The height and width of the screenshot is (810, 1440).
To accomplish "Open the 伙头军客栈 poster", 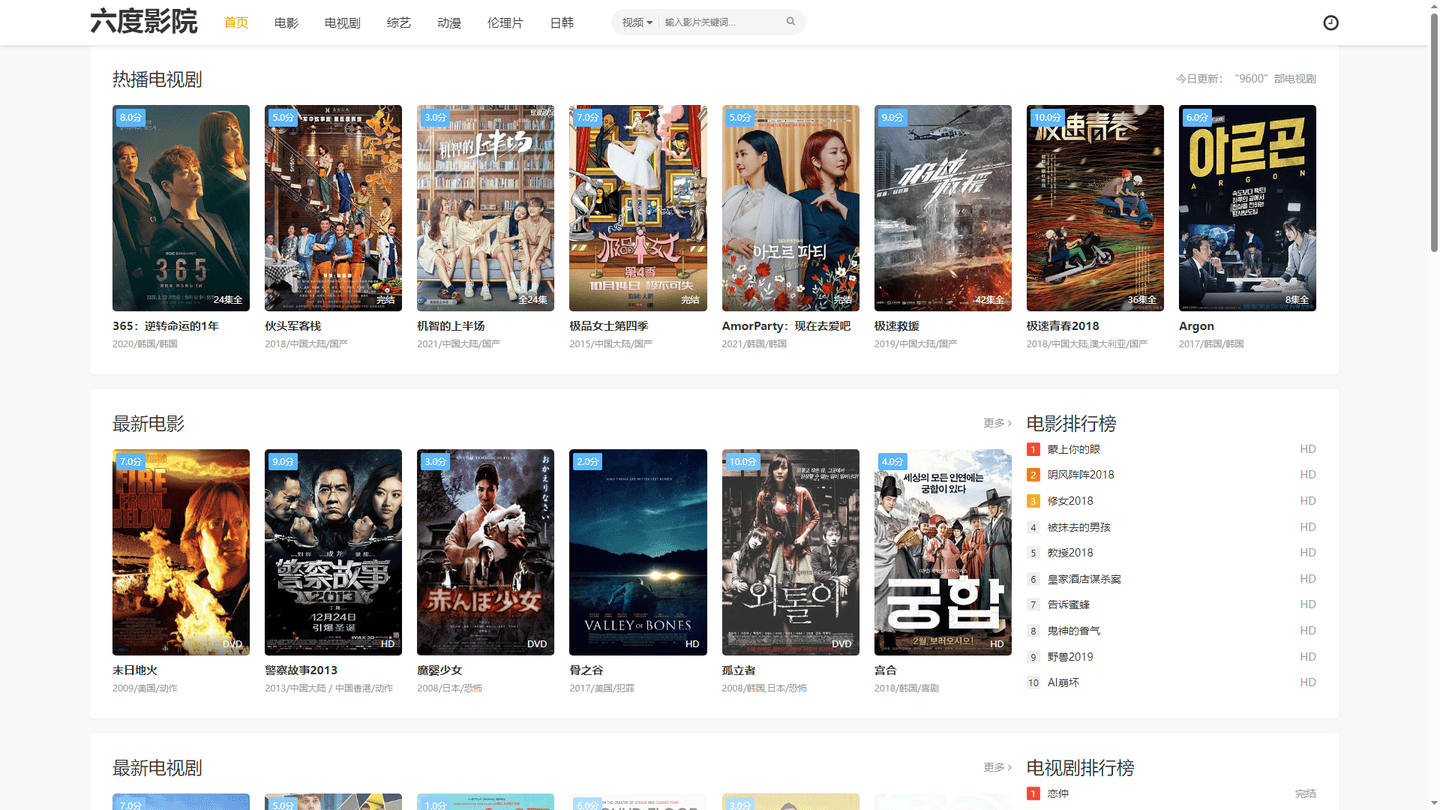I will 333,208.
